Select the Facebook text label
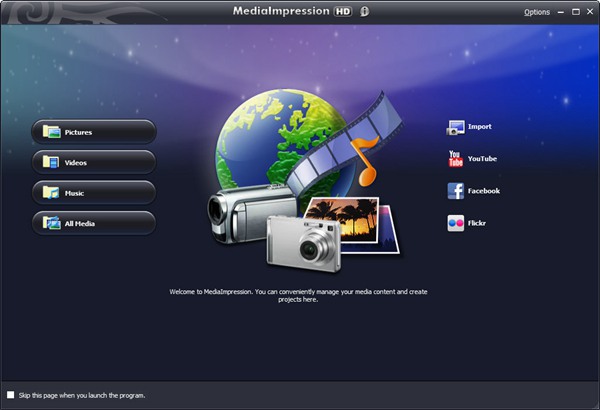The height and width of the screenshot is (410, 600). pyautogui.click(x=483, y=191)
